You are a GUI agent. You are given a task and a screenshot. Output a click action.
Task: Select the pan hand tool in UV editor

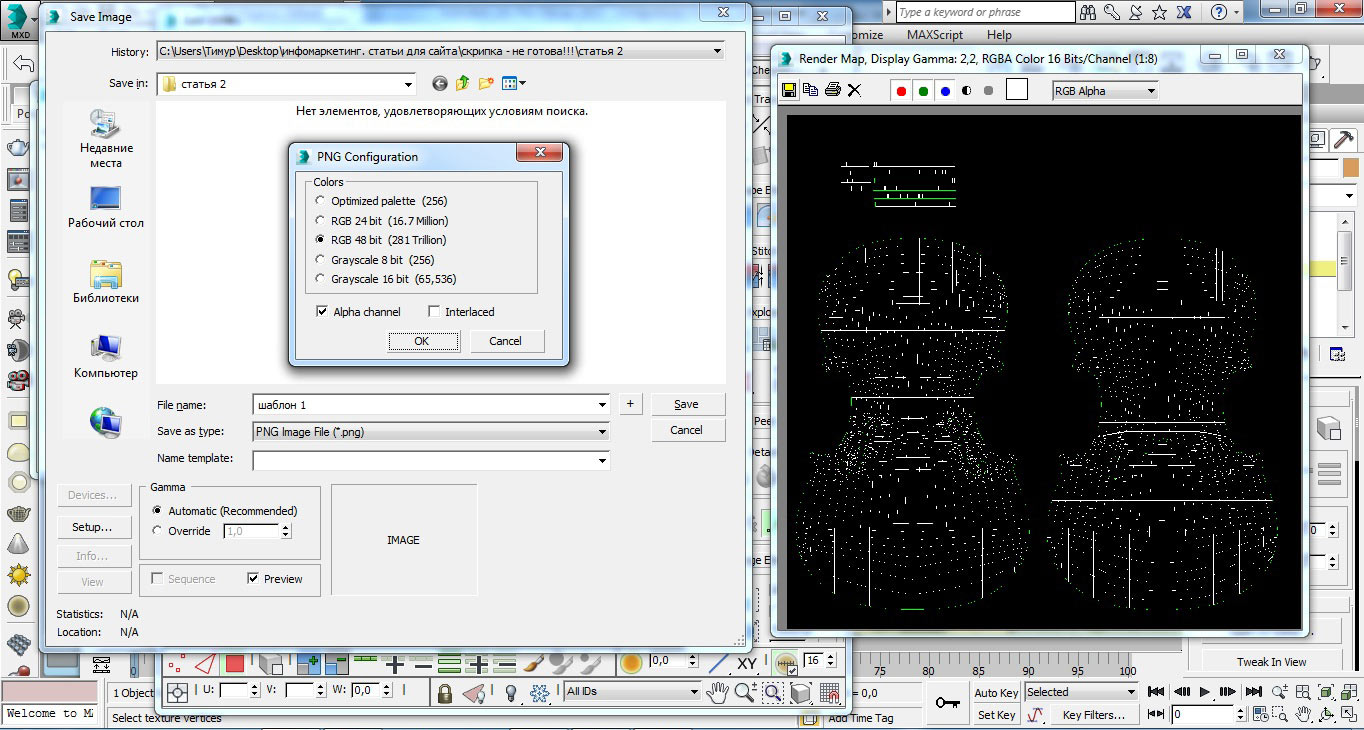(716, 692)
